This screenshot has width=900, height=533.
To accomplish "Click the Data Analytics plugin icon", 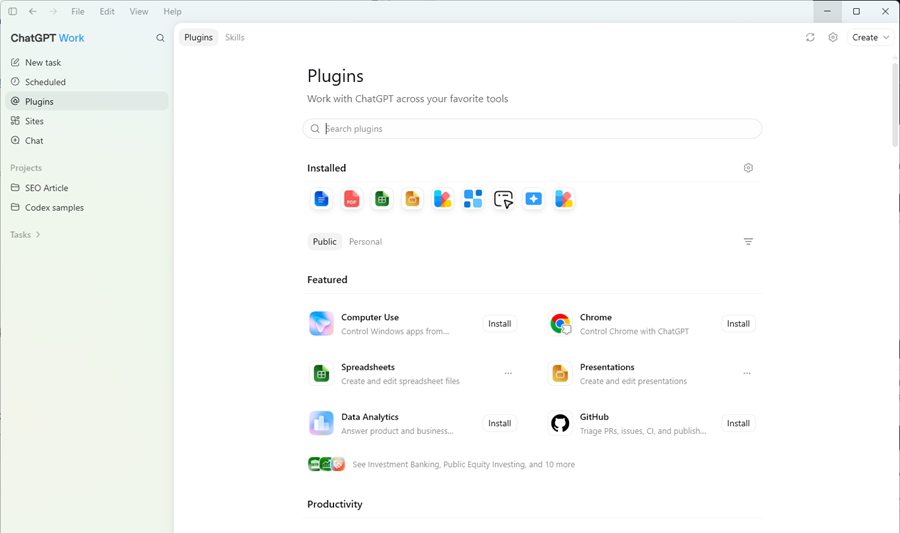I will 321,423.
